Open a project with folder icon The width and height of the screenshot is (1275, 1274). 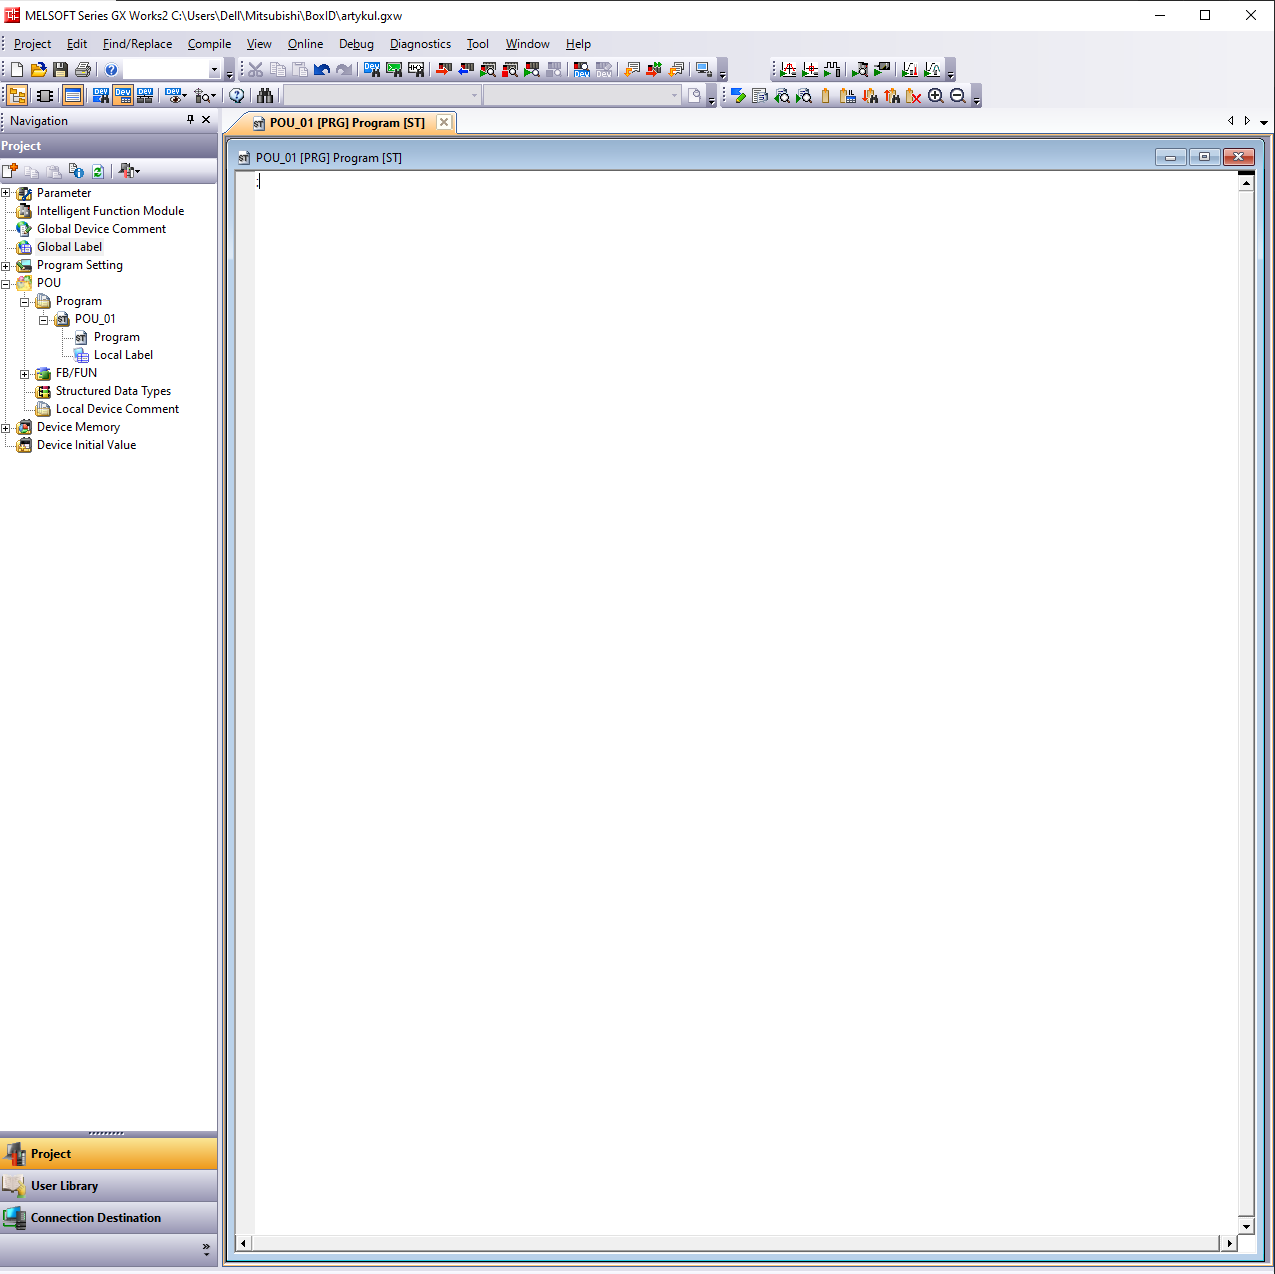39,70
